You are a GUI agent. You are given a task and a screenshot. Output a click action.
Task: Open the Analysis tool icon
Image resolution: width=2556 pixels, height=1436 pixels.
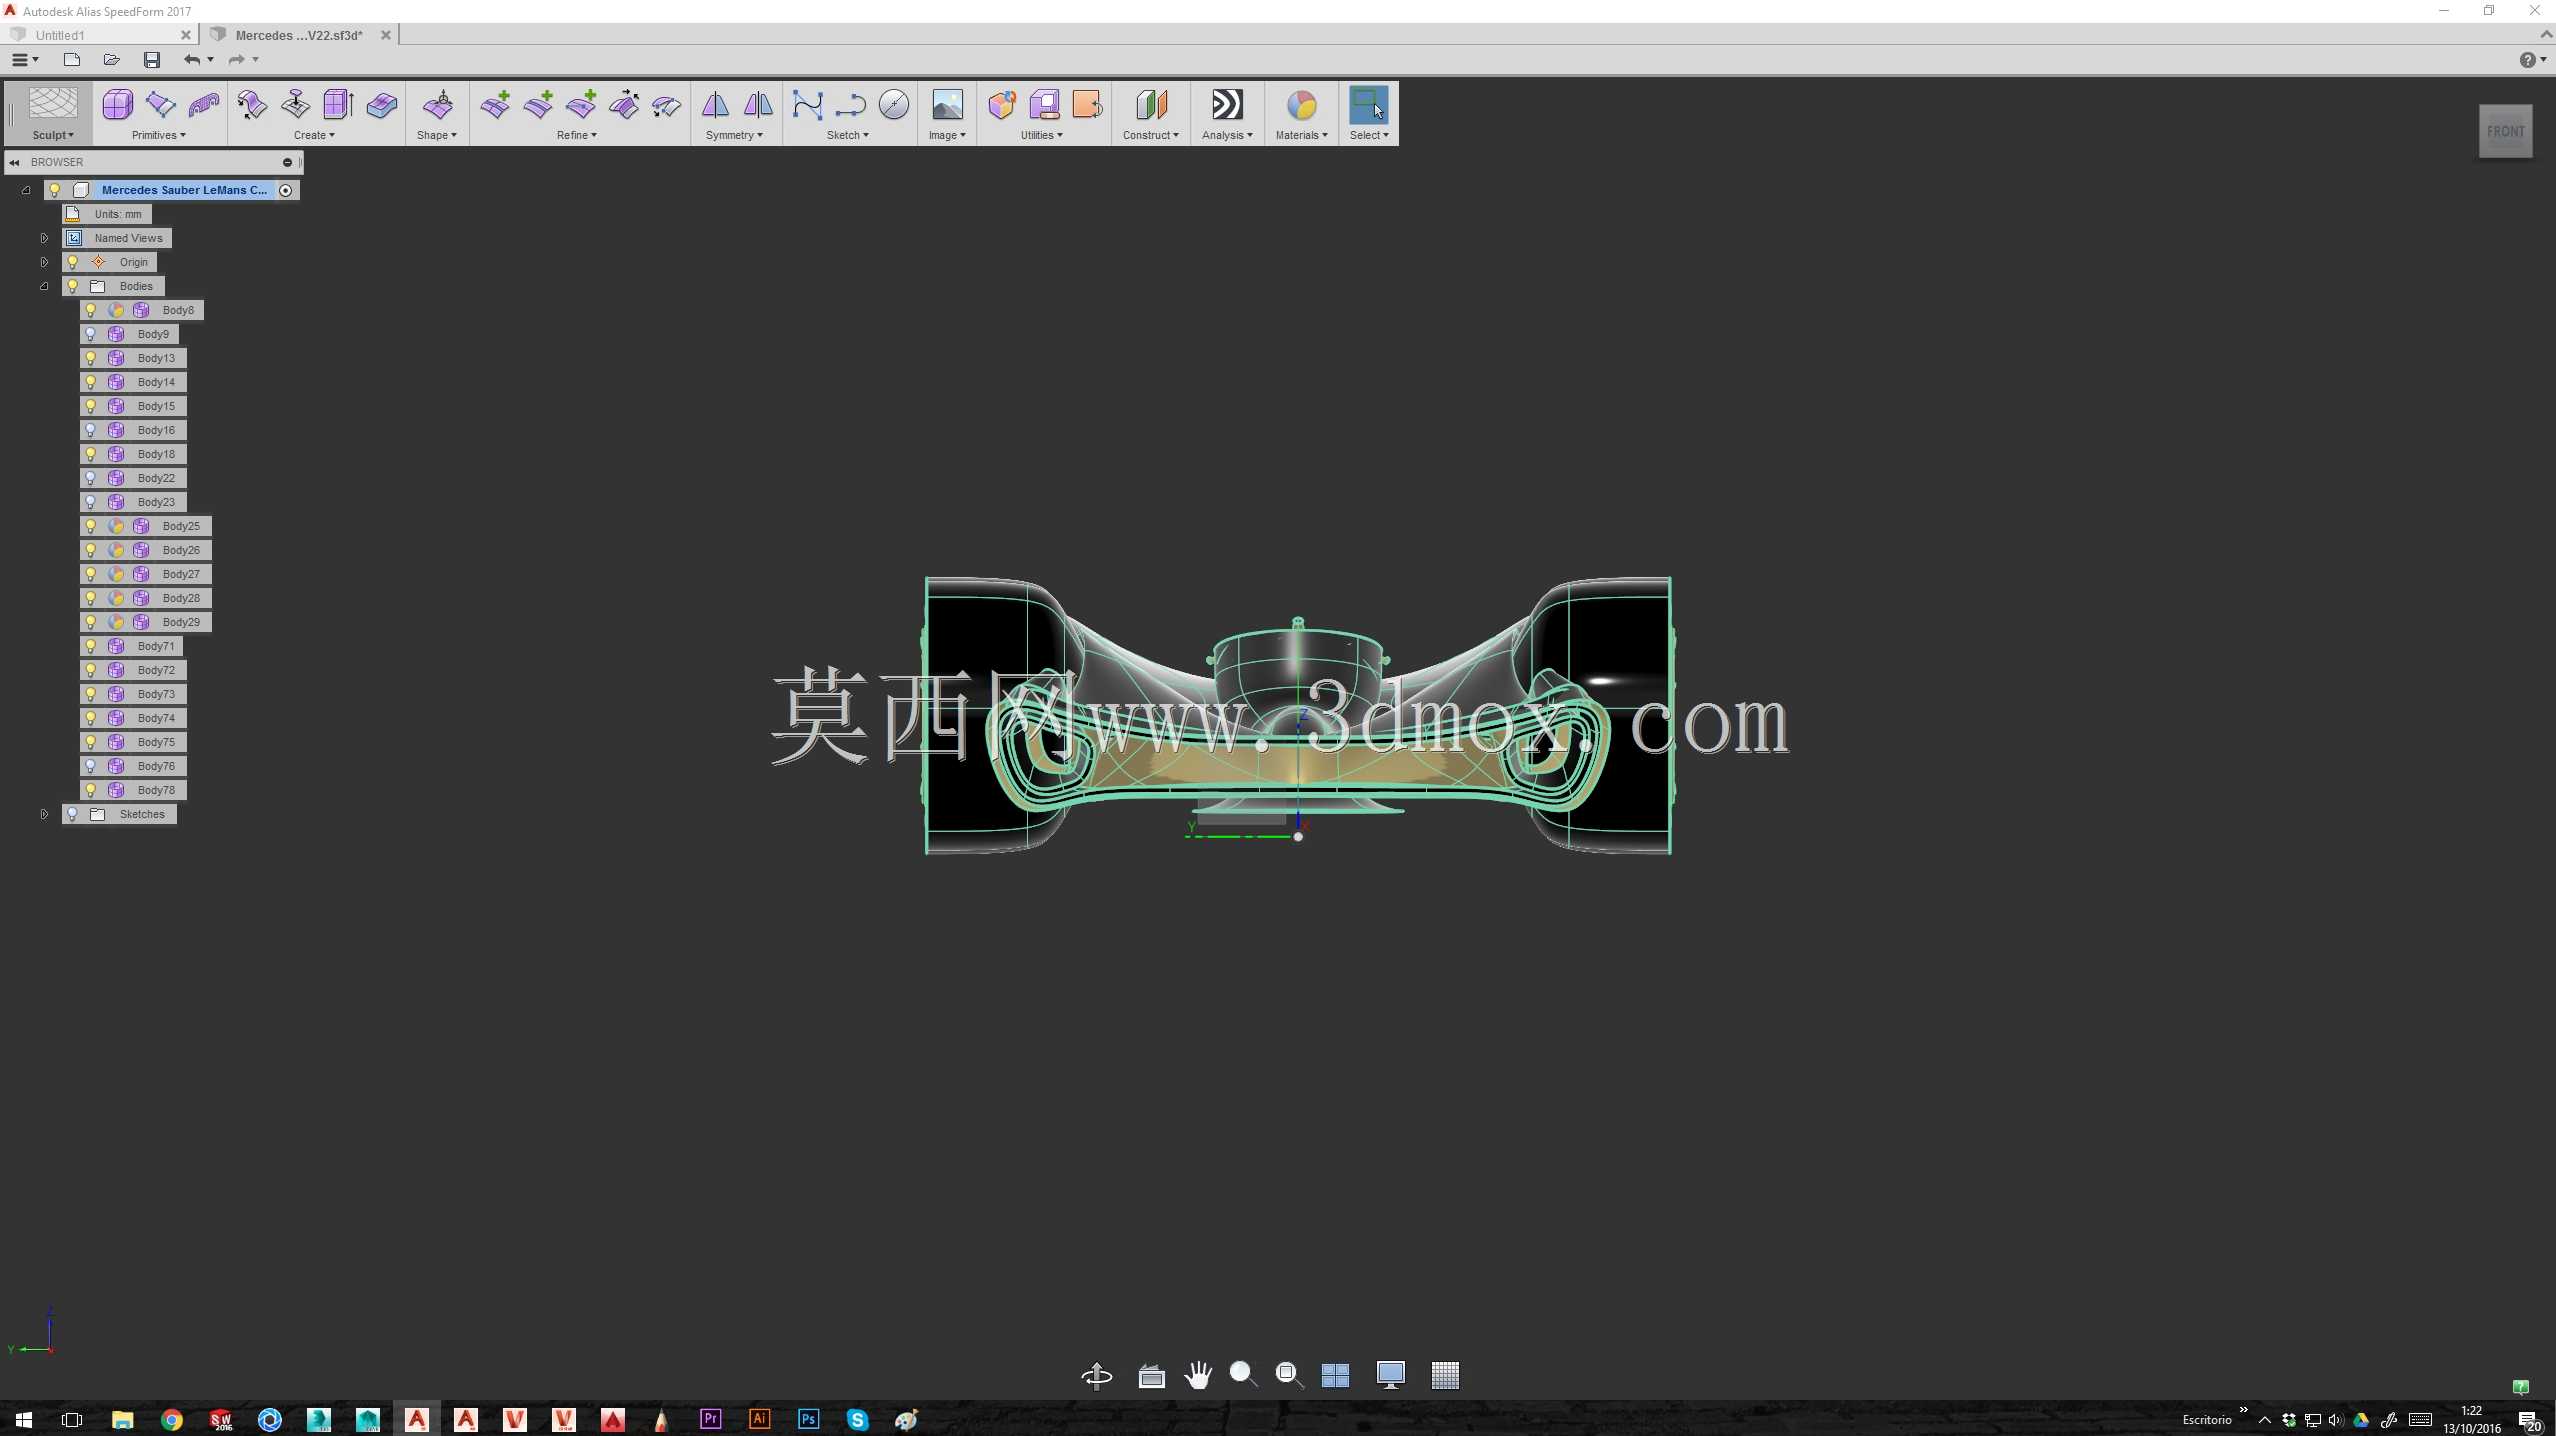pyautogui.click(x=1227, y=105)
